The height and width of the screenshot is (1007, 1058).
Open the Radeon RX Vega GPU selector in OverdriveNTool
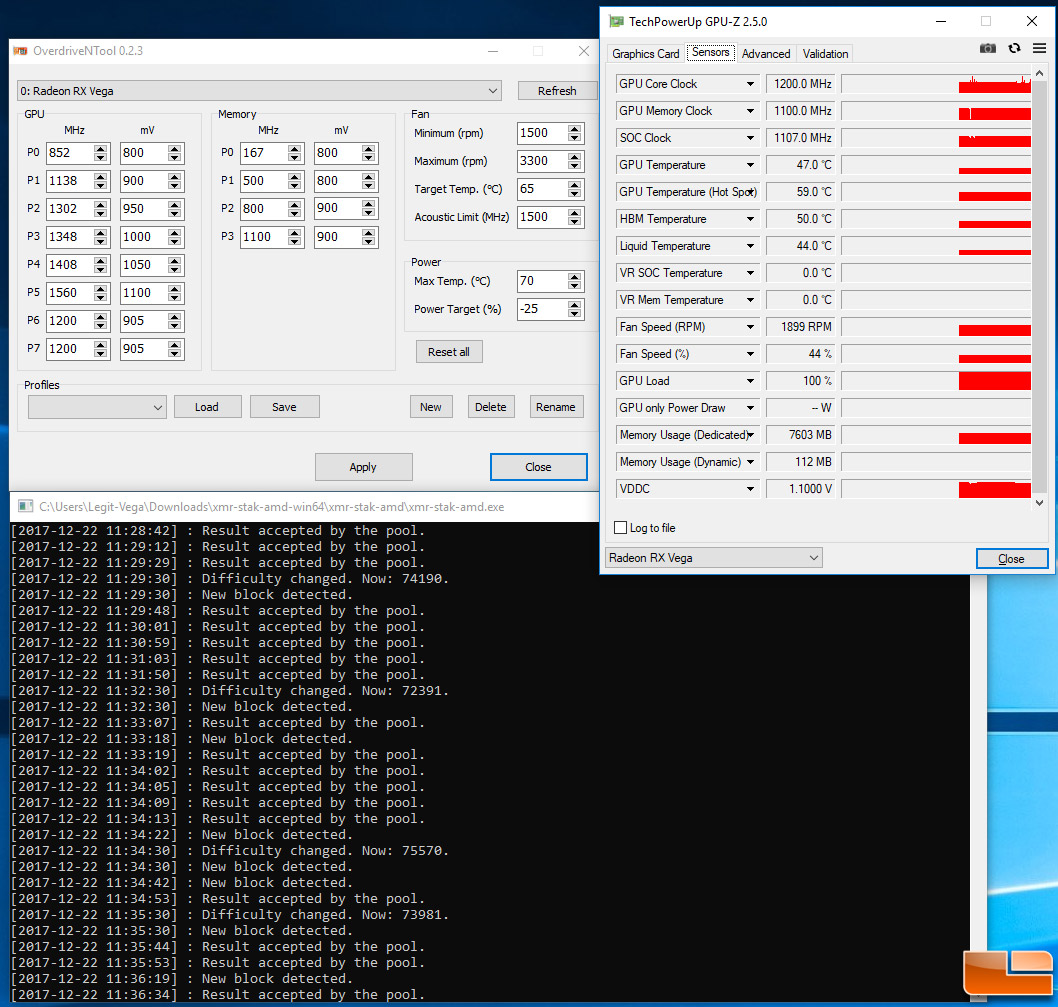pyautogui.click(x=259, y=91)
